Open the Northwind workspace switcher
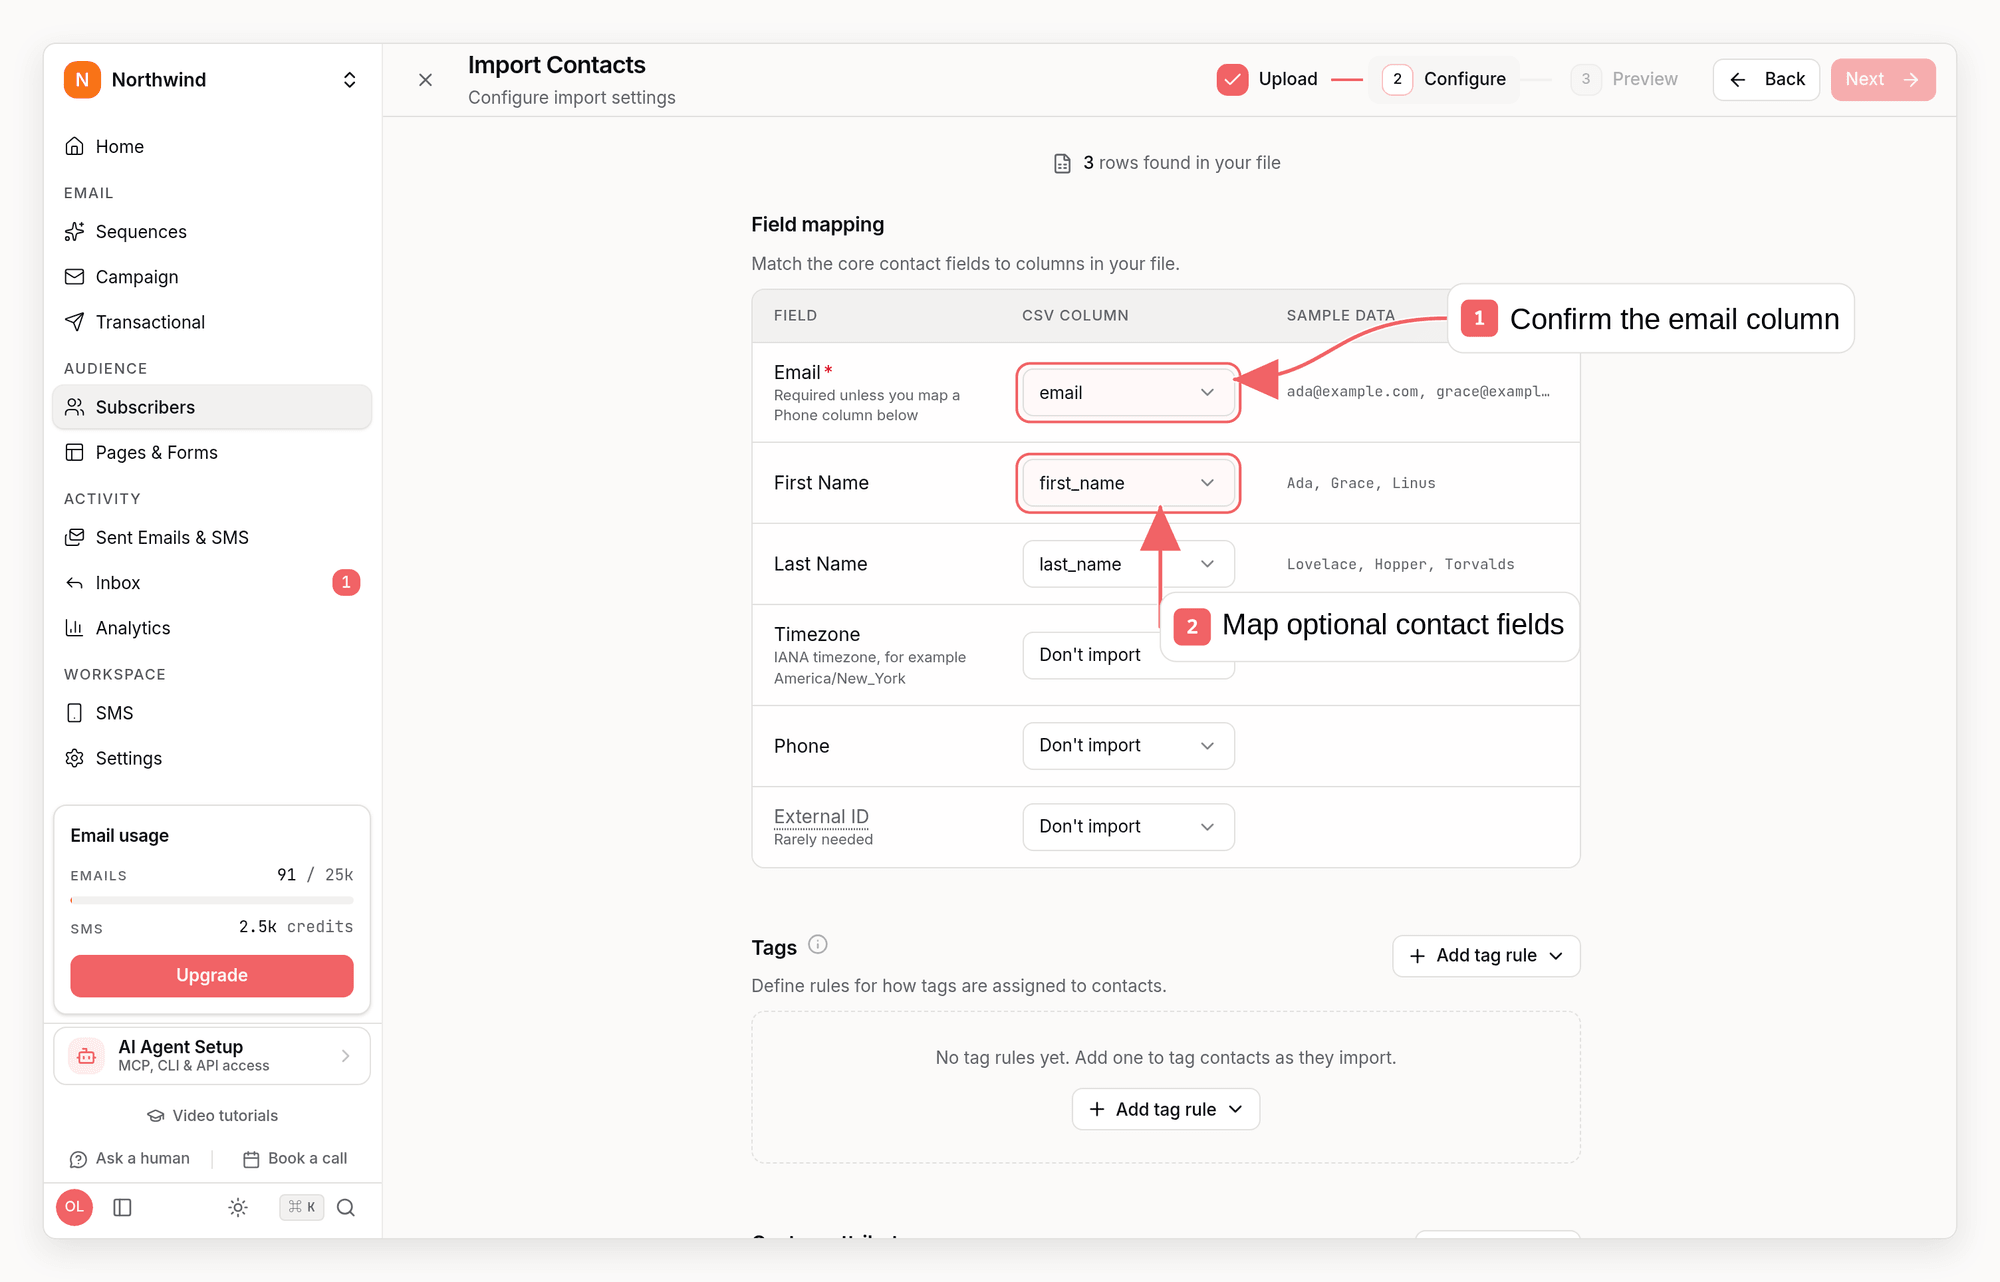 [211, 80]
